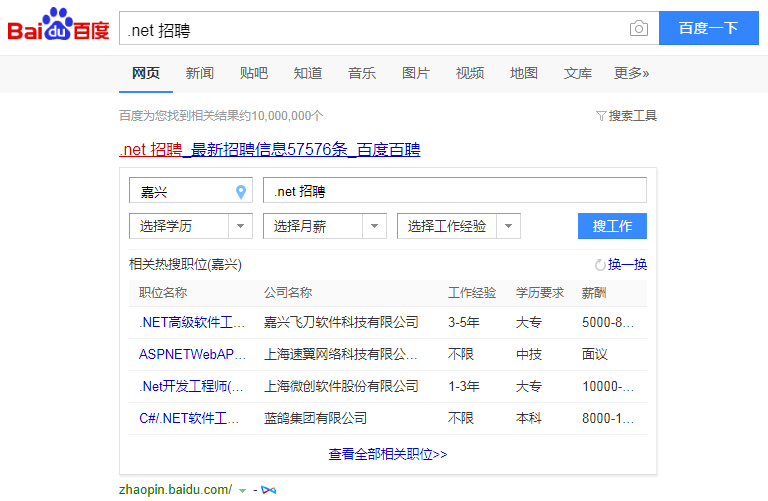Screen dimensions: 768x501
Task: Click the 公司名称 column header
Action: point(288,293)
